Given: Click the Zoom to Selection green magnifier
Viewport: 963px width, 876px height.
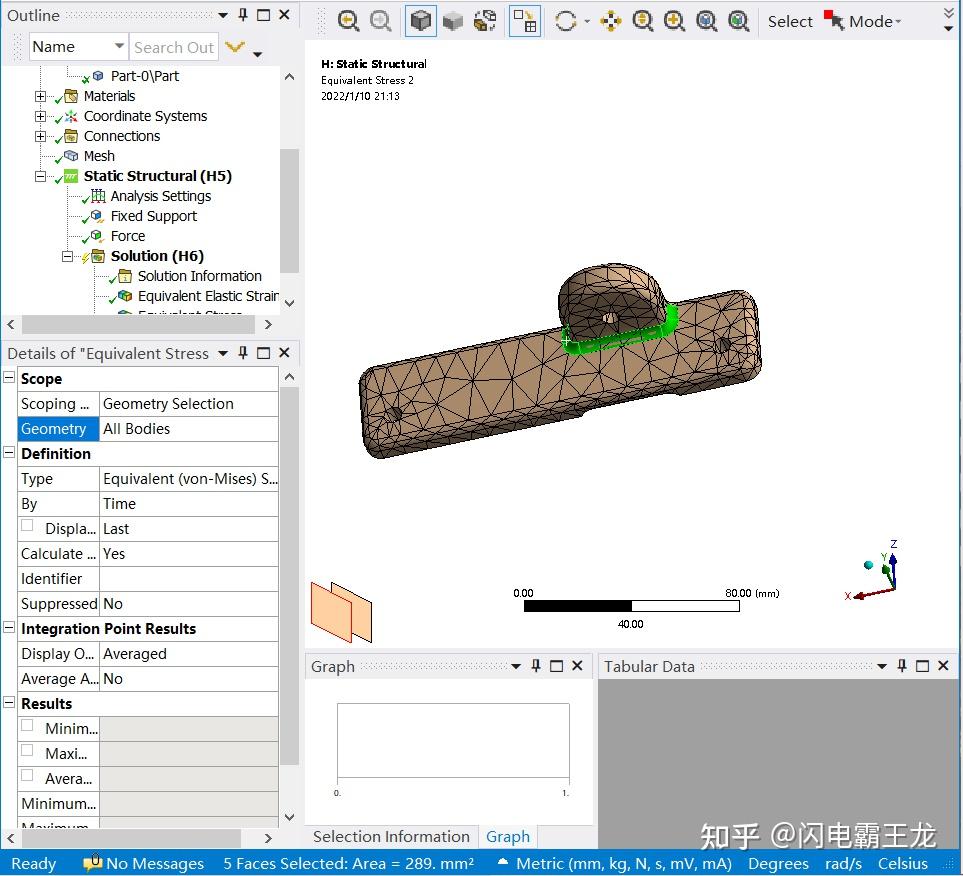Looking at the screenshot, I should (738, 22).
